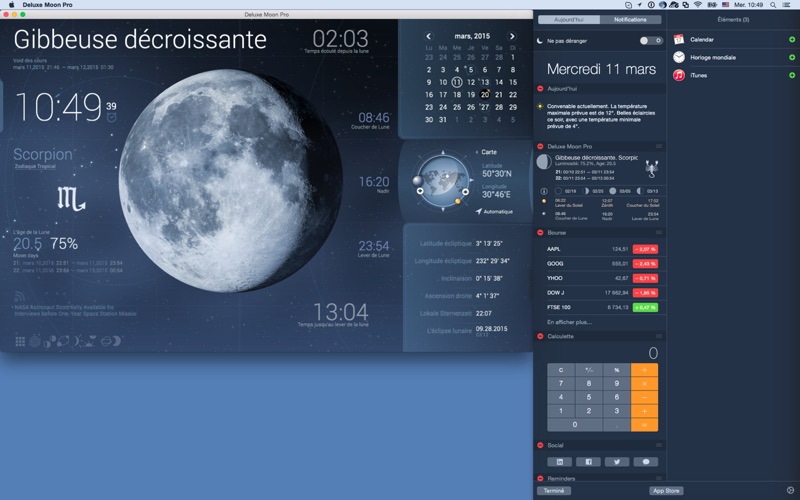Viewport: 800px width, 500px height.
Task: Click the alarm clock icon beside the time
Action: click(x=111, y=118)
